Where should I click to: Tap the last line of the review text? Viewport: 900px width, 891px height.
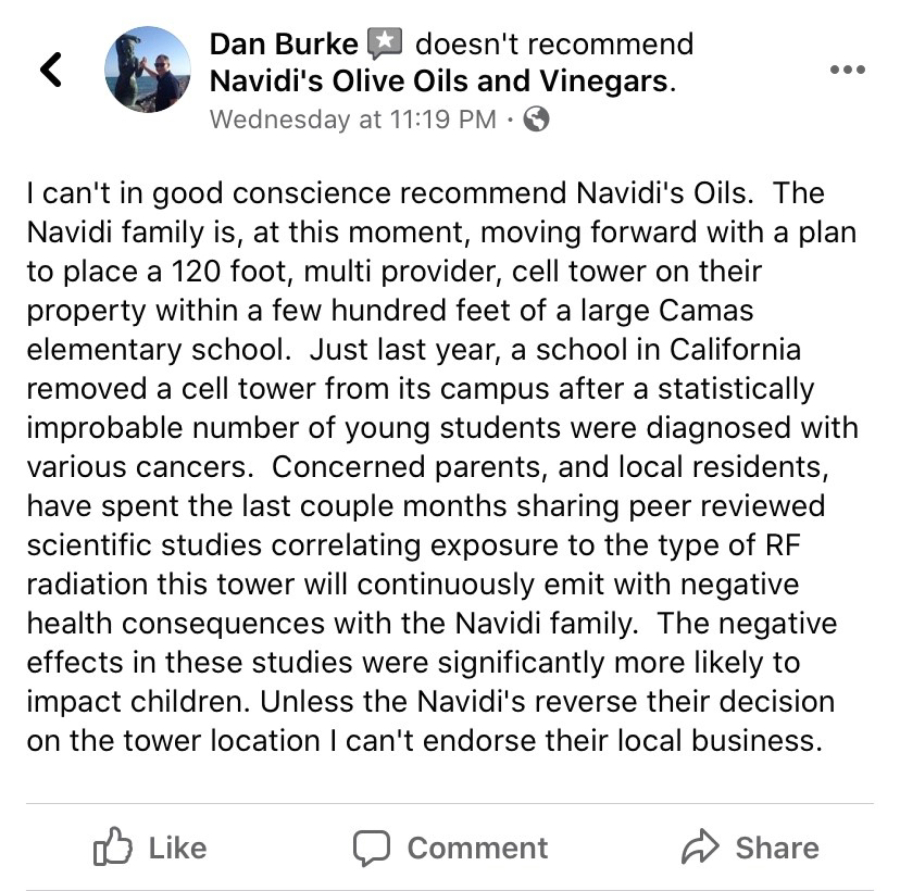click(x=420, y=741)
